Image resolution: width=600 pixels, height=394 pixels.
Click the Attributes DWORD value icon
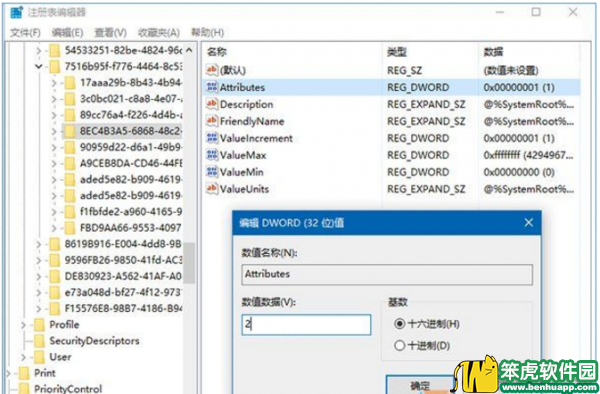tap(212, 87)
